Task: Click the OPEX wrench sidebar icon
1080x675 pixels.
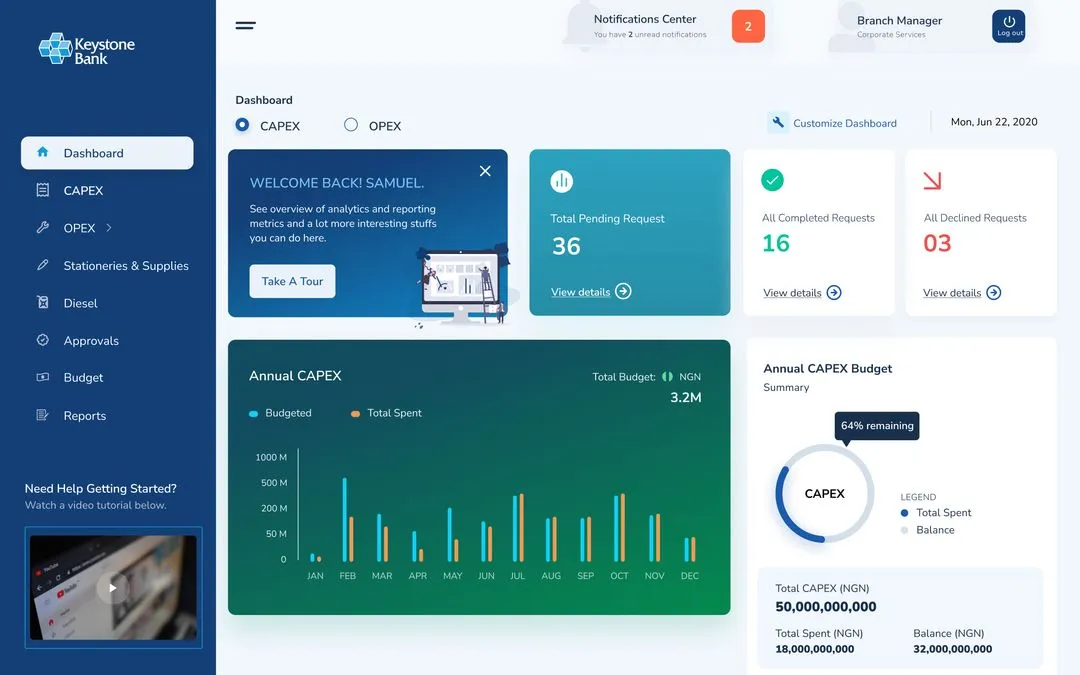Action: (x=43, y=227)
